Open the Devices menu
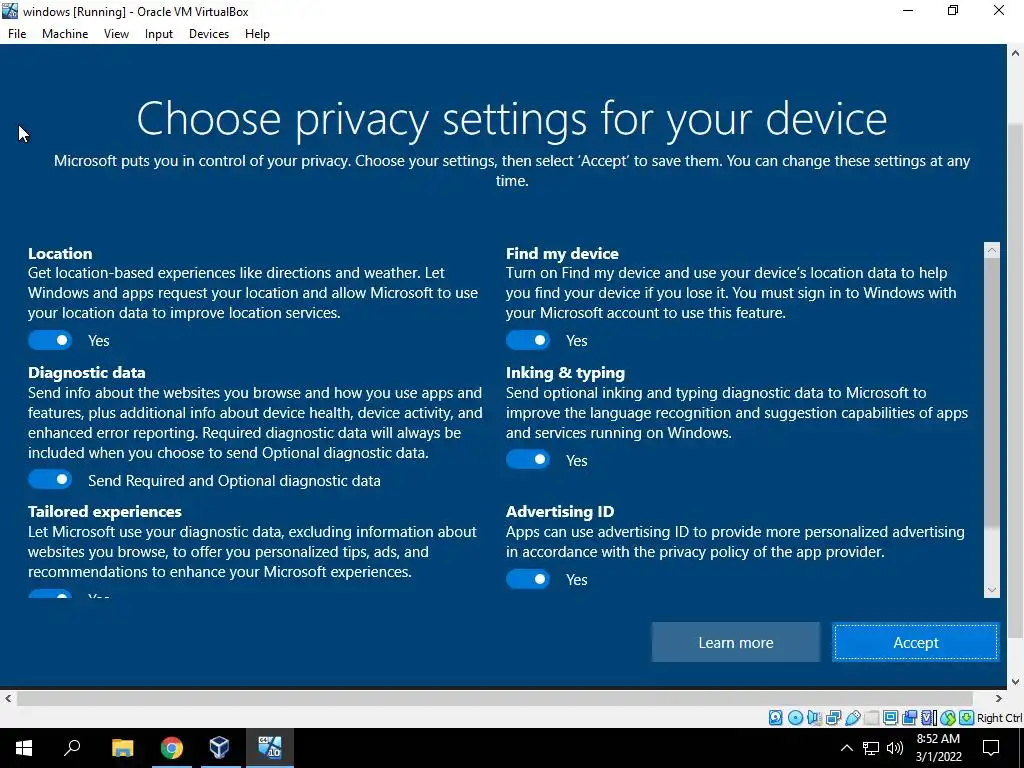 [x=209, y=34]
